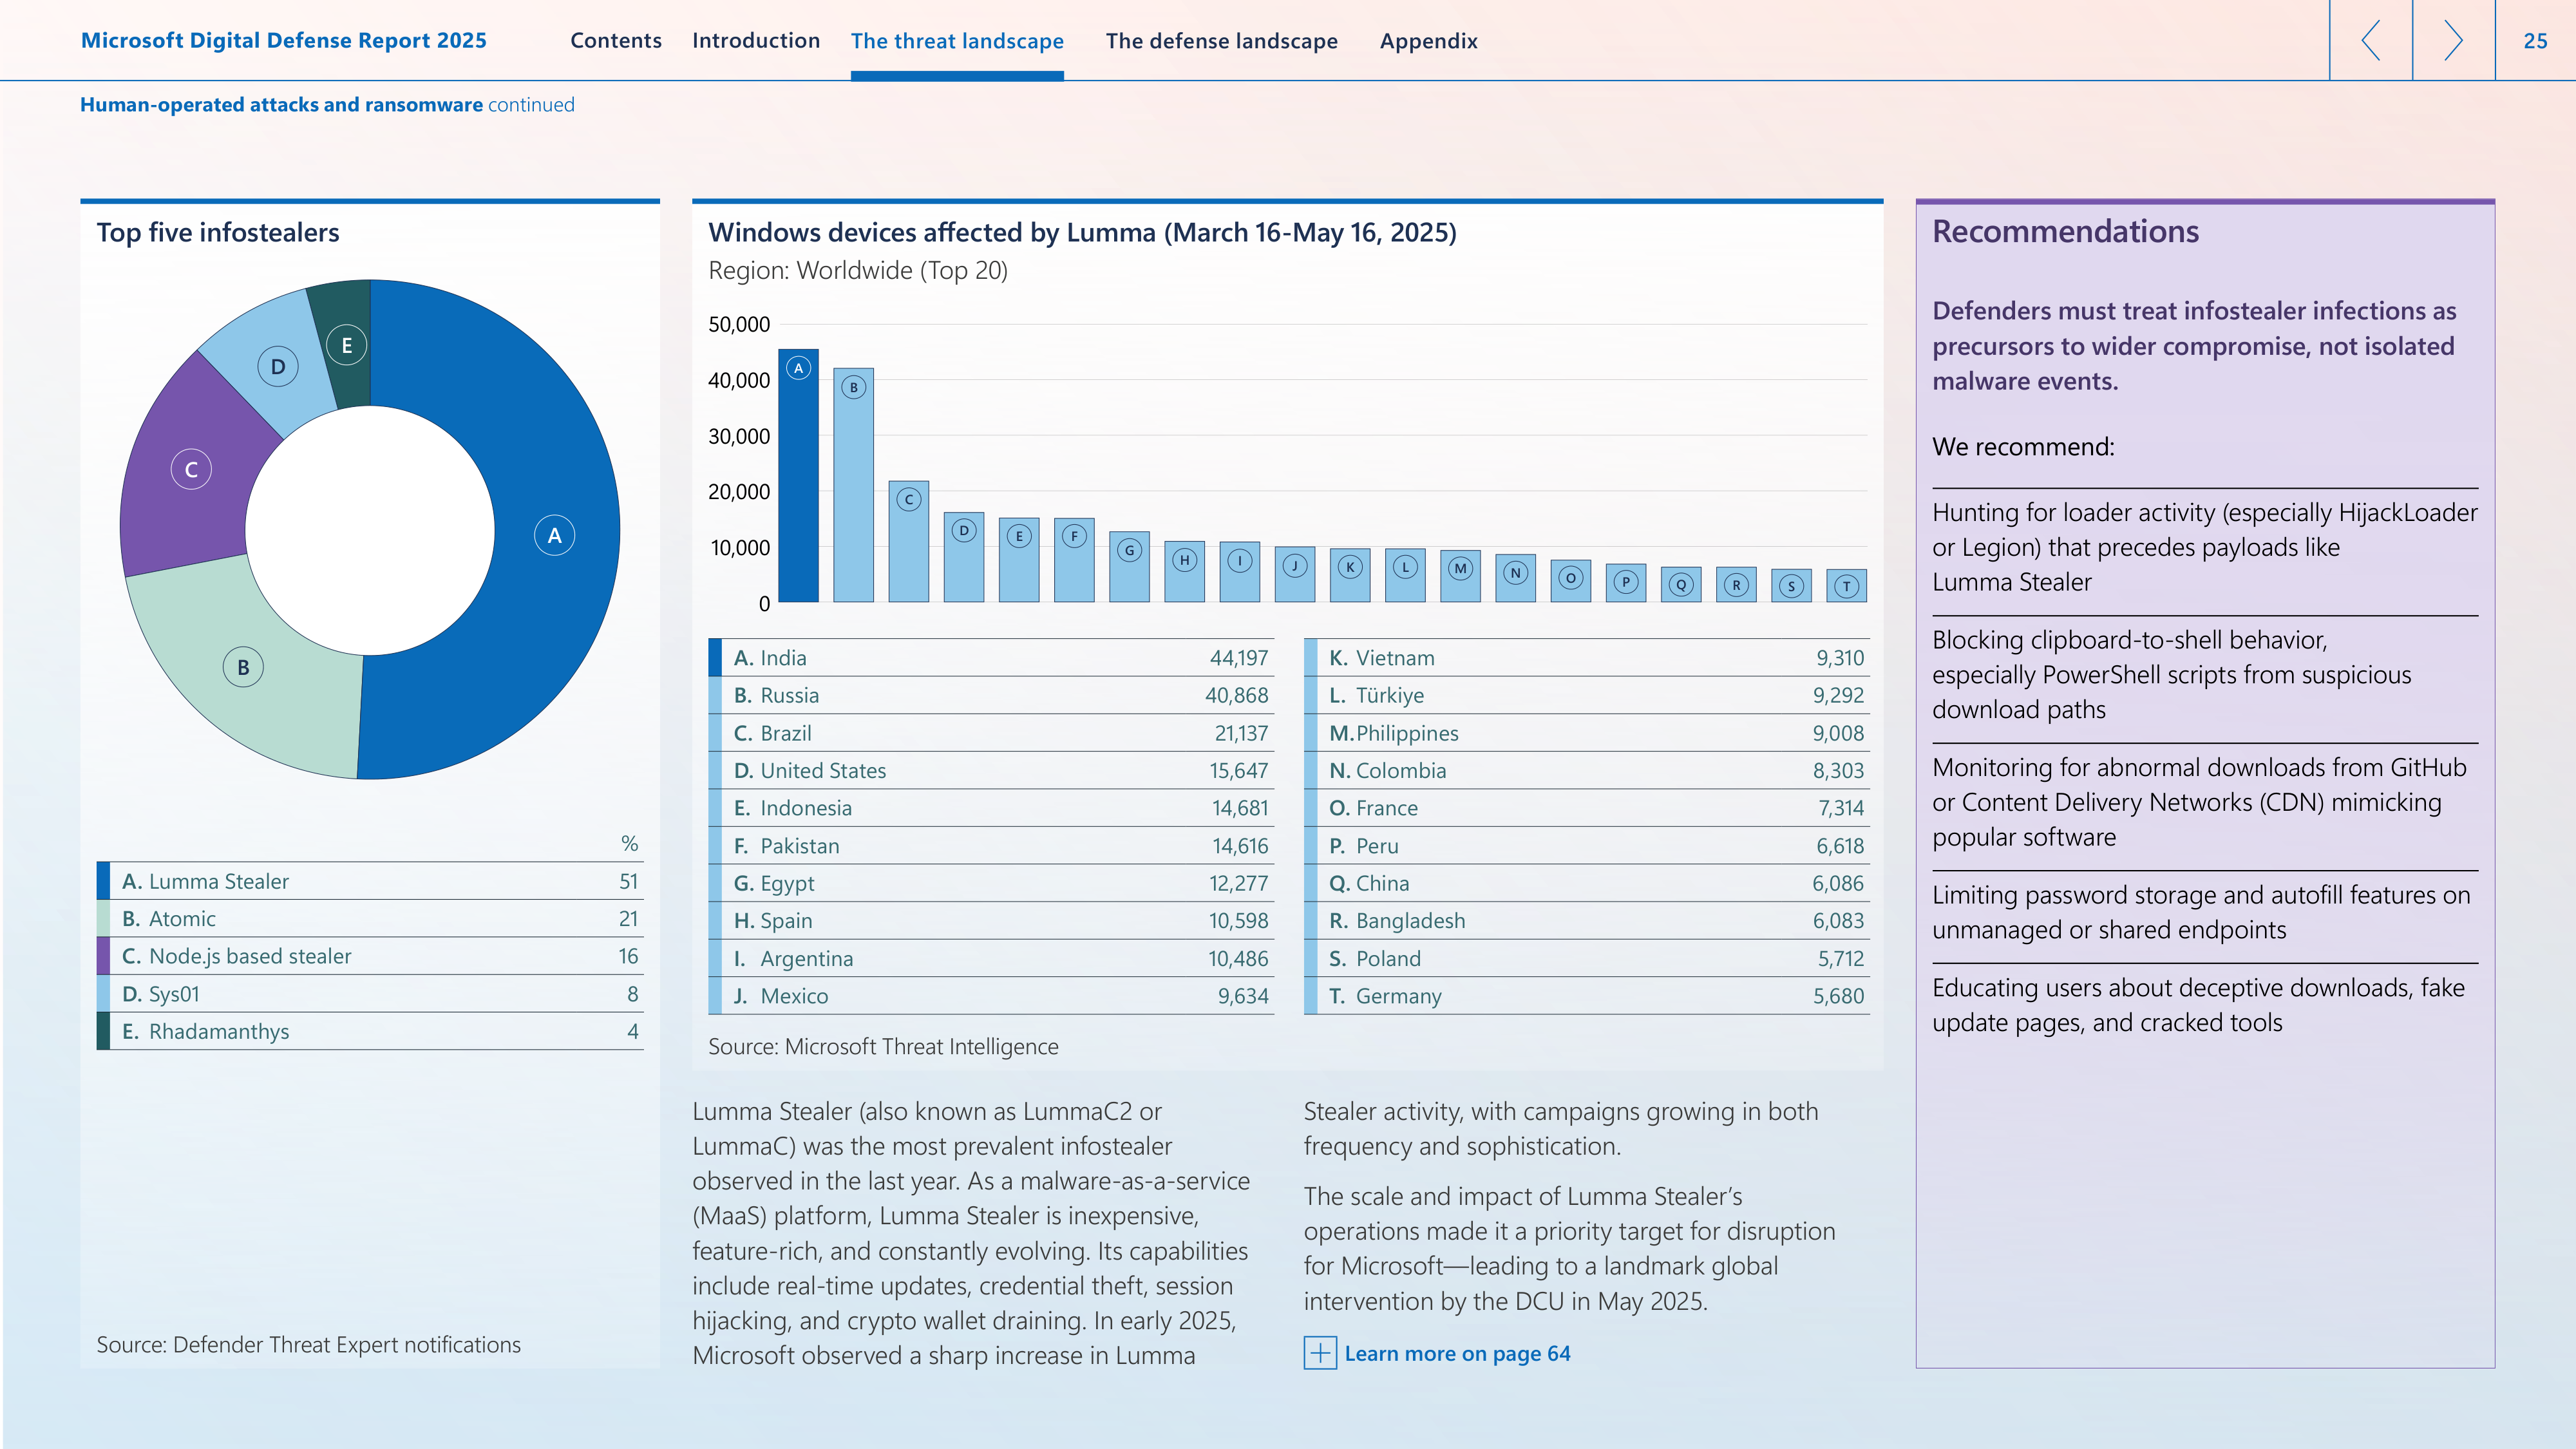This screenshot has height=1449, width=2576.
Task: Open the Introduction tab
Action: click(x=756, y=41)
